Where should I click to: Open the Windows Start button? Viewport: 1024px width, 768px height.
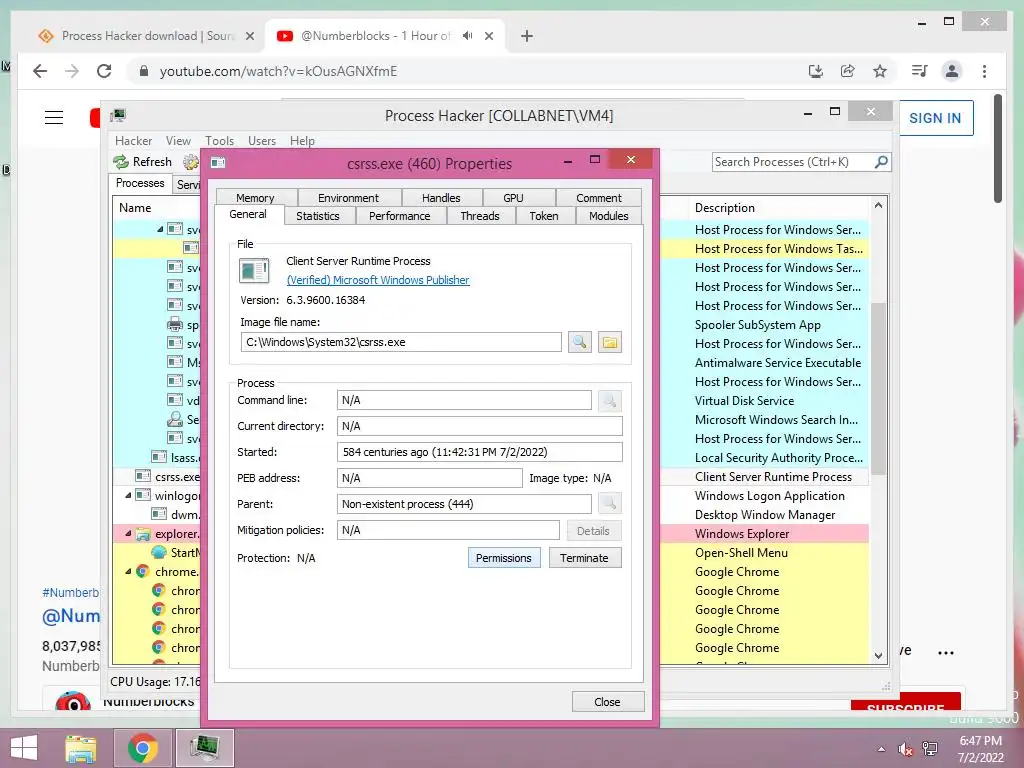(24, 748)
